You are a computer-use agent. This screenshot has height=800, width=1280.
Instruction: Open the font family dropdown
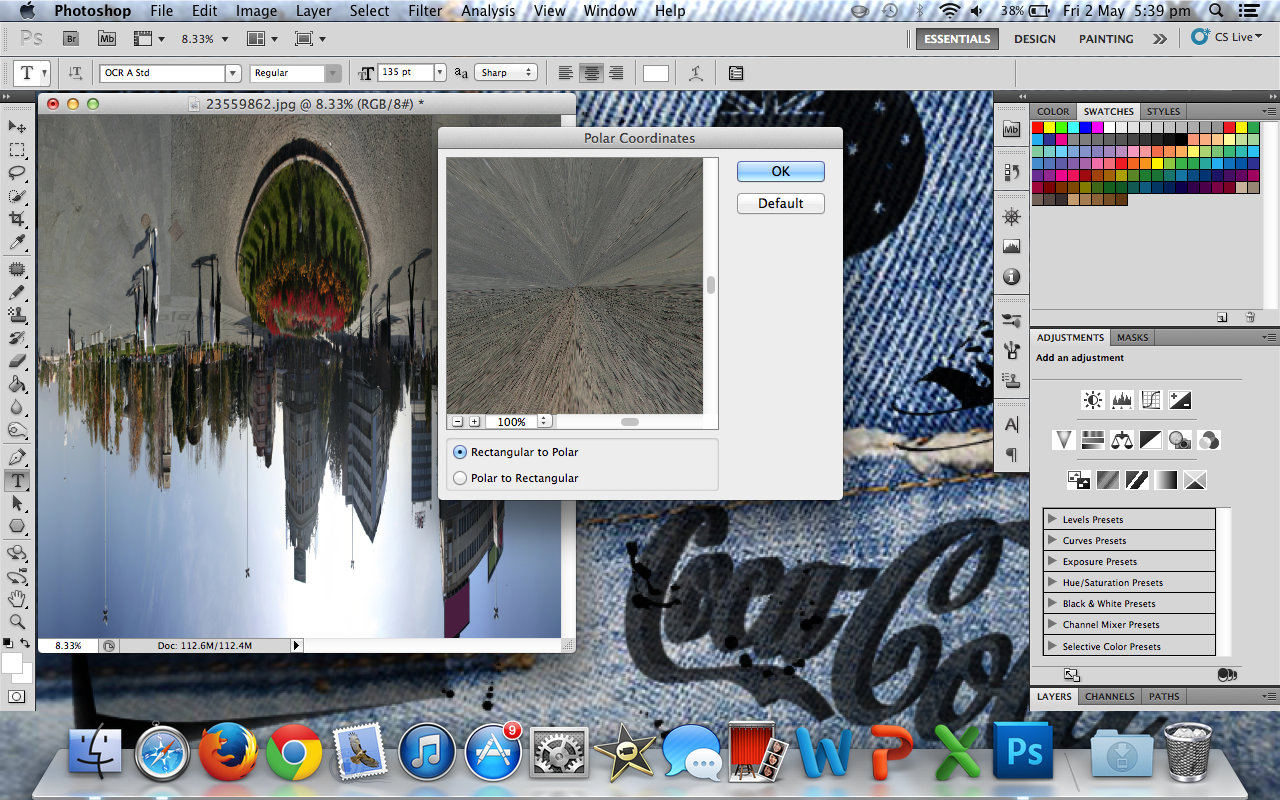coord(232,72)
